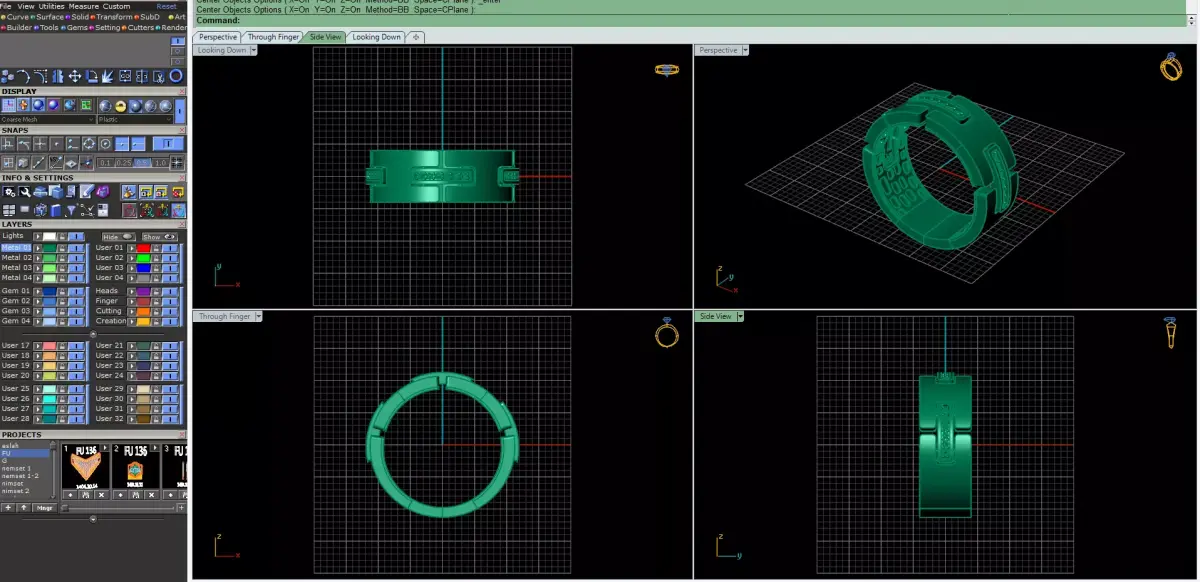The width and height of the screenshot is (1200, 582).
Task: Click the Looking Down viewport ring icon
Action: click(x=667, y=69)
